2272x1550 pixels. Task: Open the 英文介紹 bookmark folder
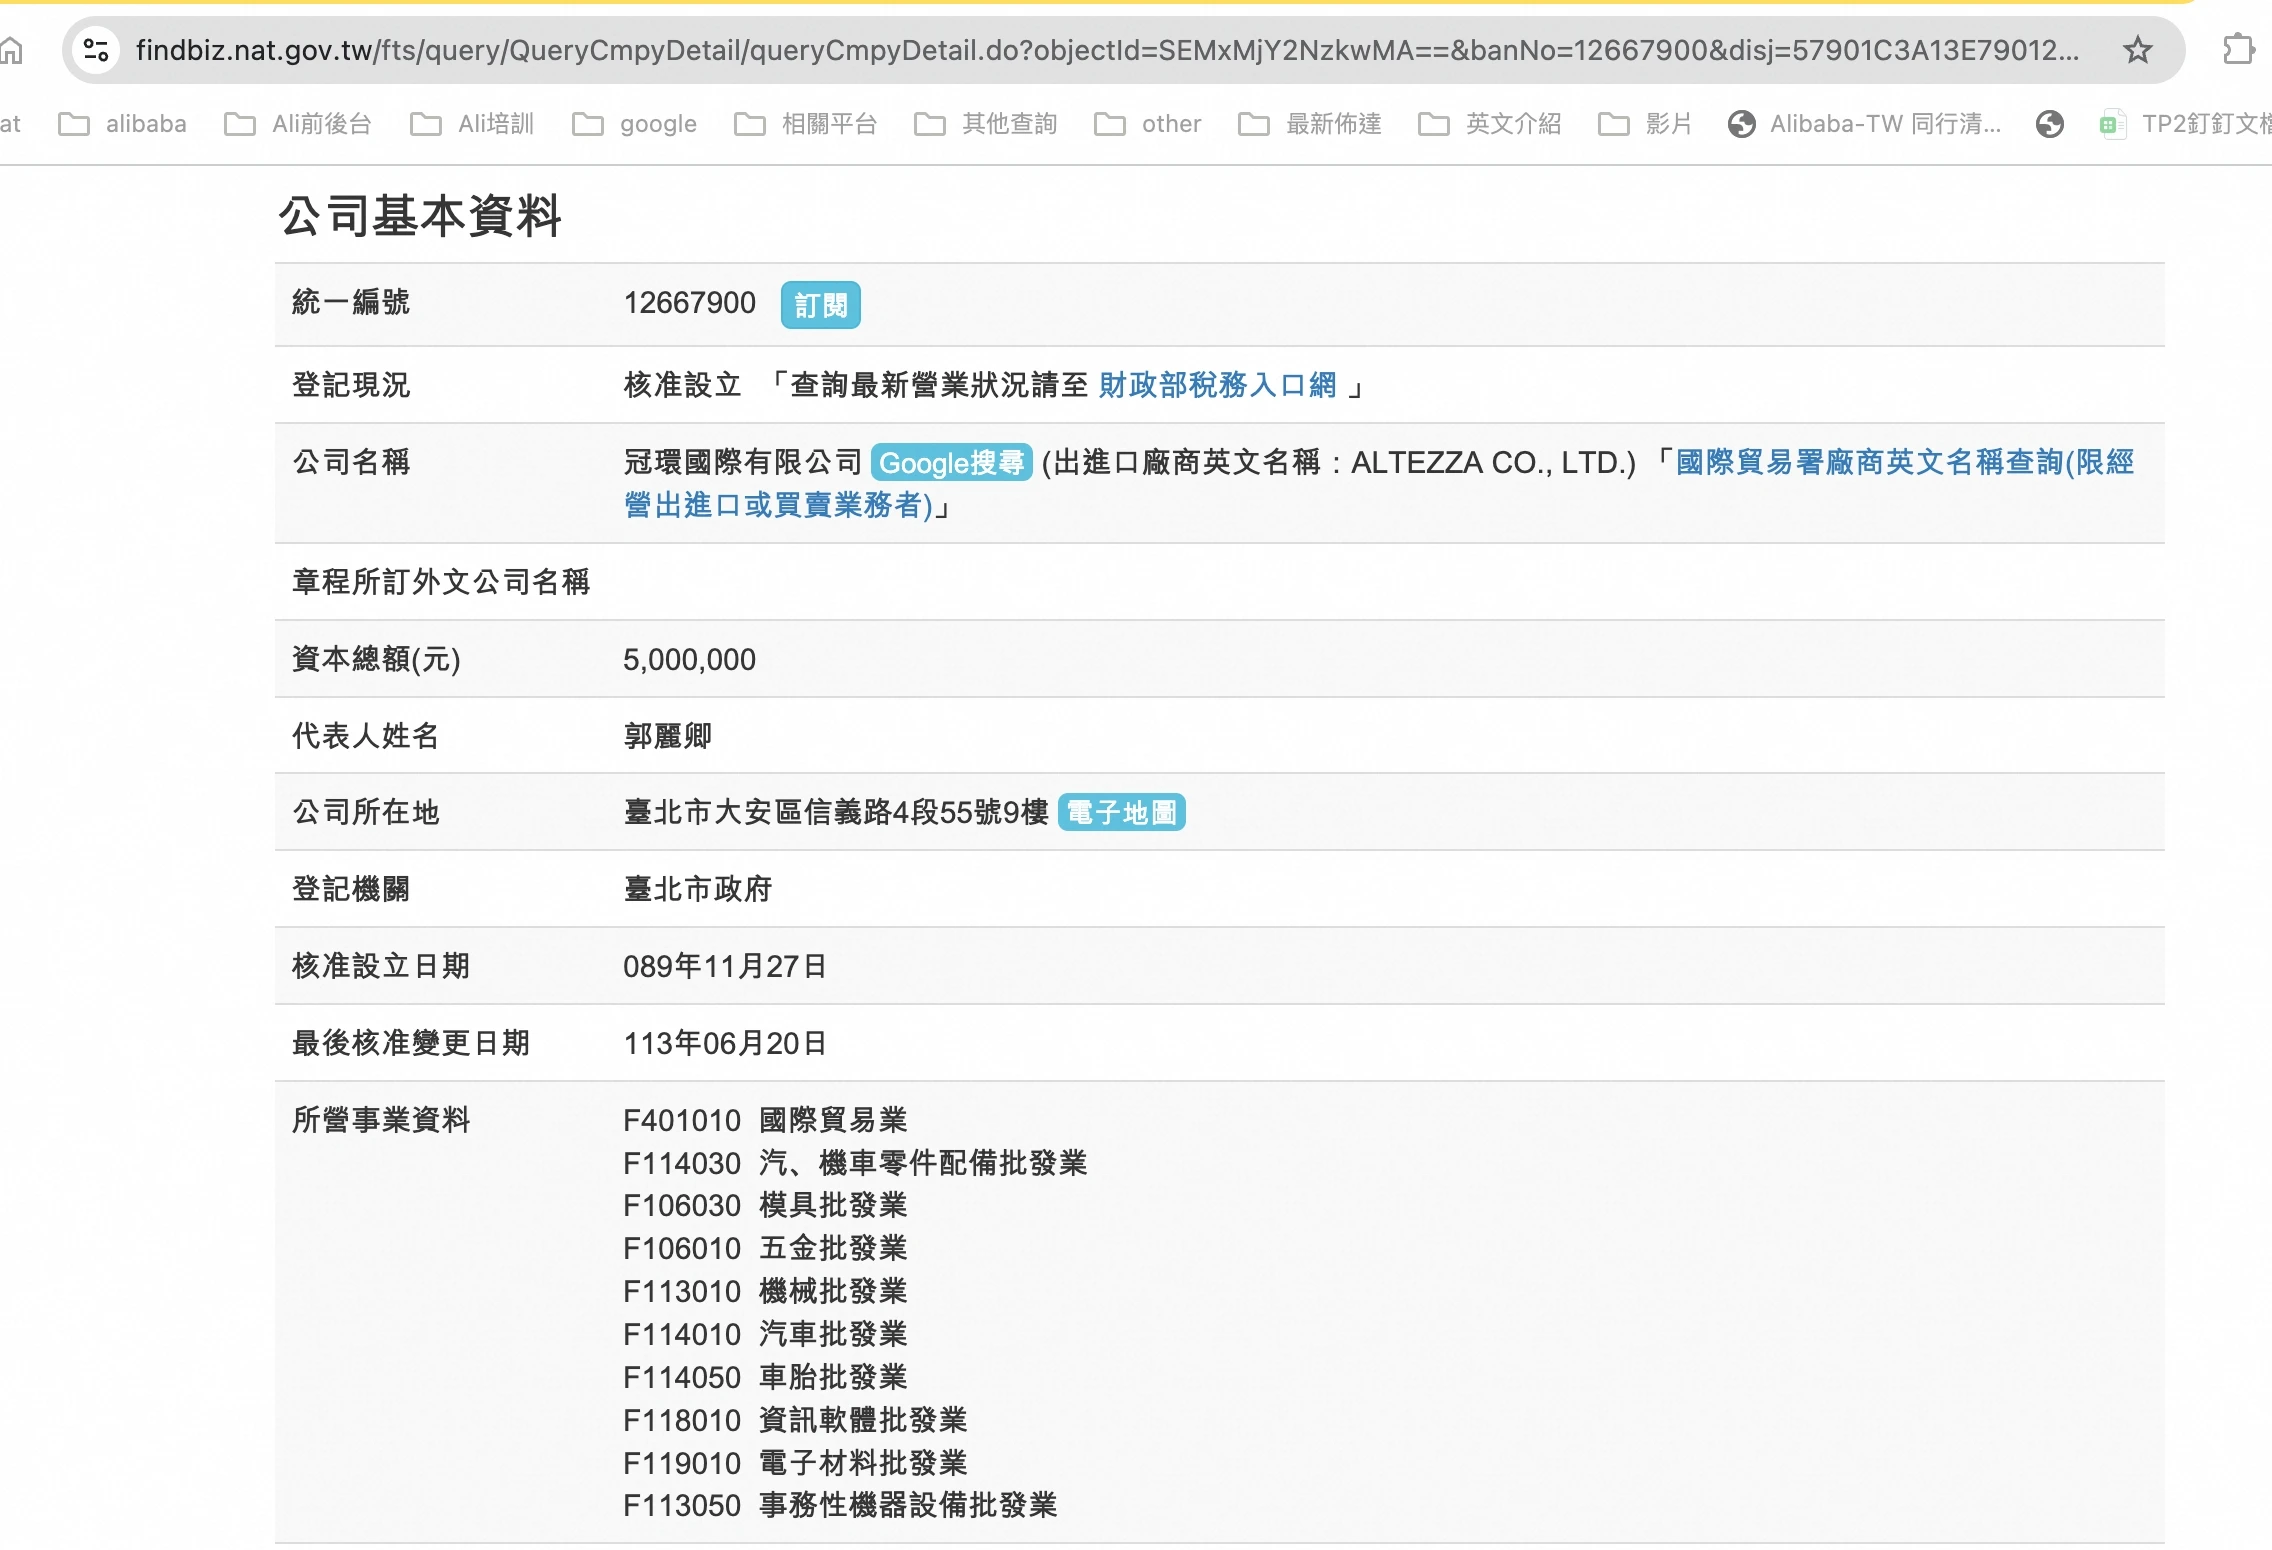point(1490,124)
